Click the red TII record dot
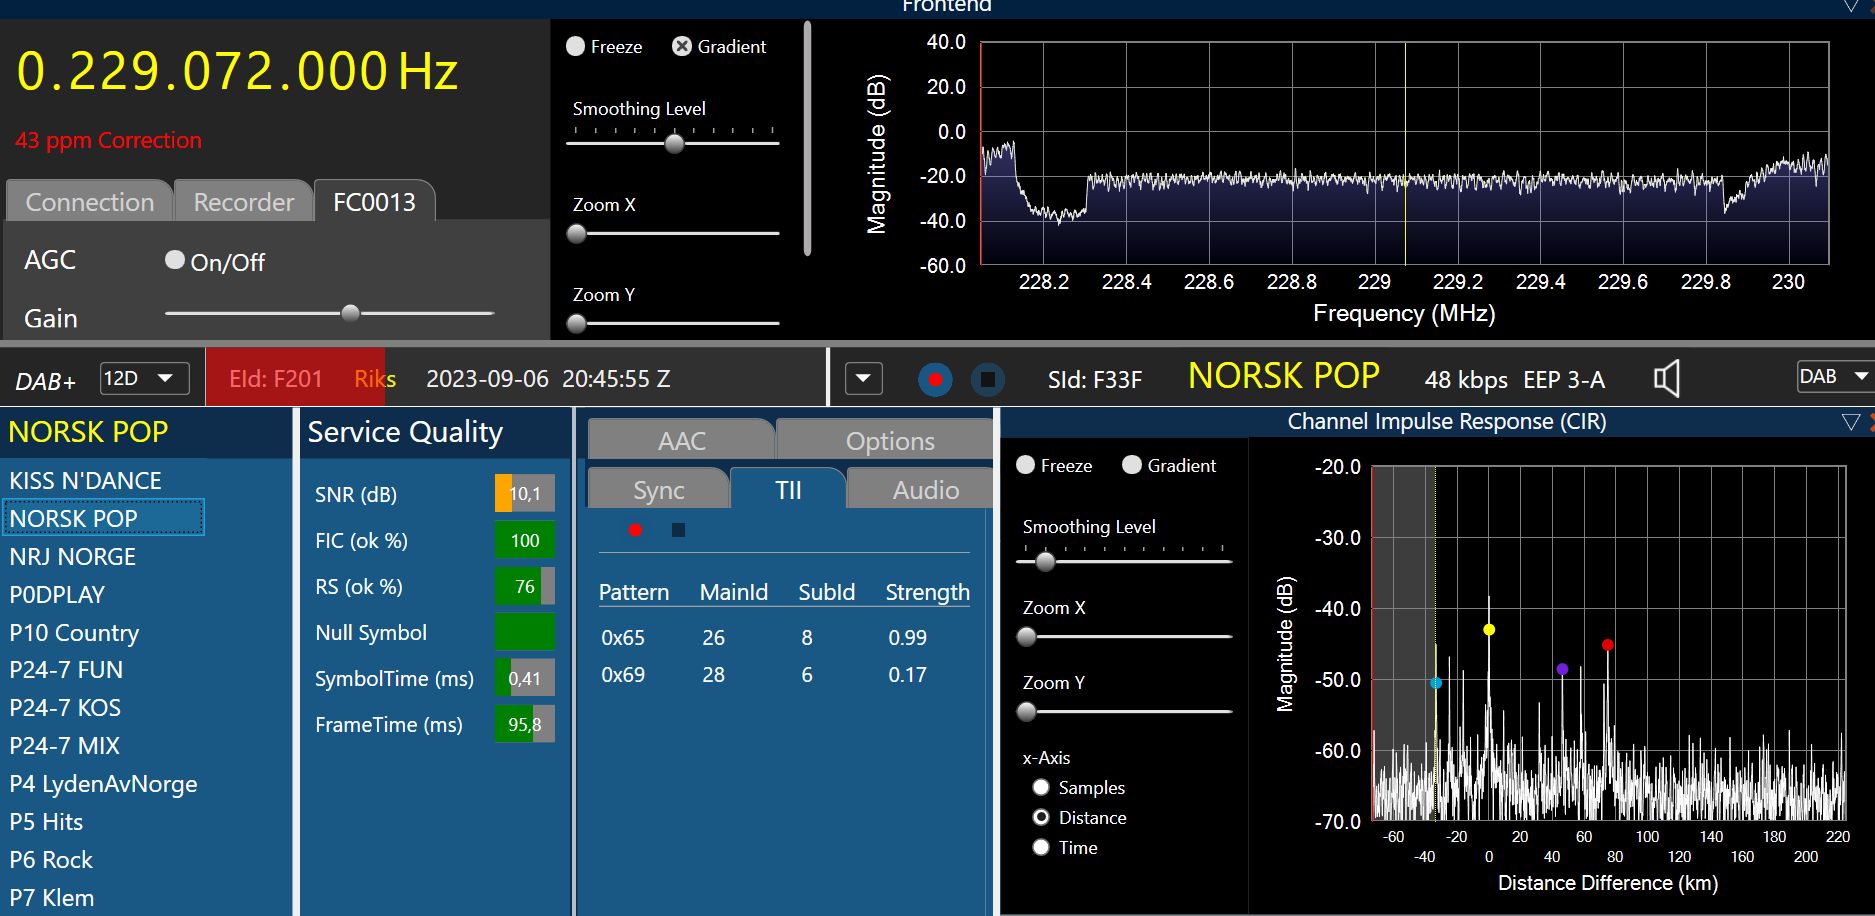Screen dimensions: 1875x916 [x=635, y=530]
